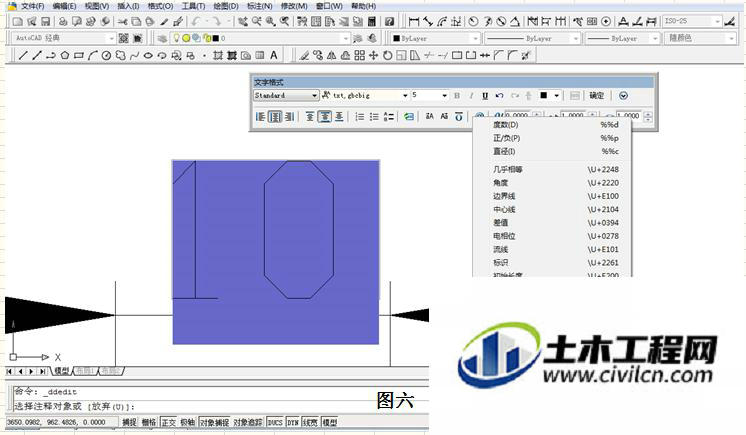Click the black ByLayer color square
746x435 pixels.
(x=396, y=38)
